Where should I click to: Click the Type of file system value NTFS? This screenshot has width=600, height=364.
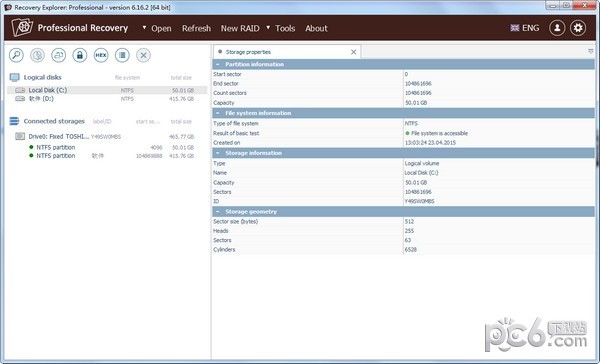coord(411,123)
